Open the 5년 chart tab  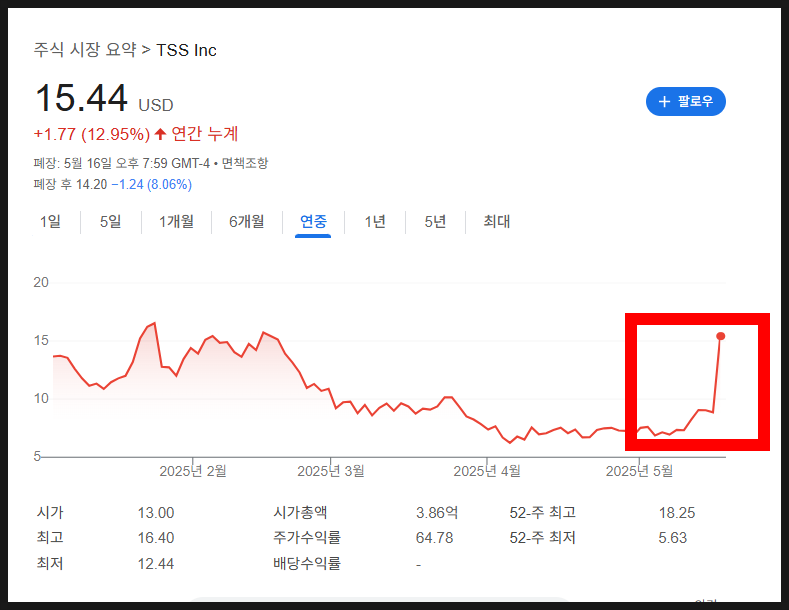point(435,221)
